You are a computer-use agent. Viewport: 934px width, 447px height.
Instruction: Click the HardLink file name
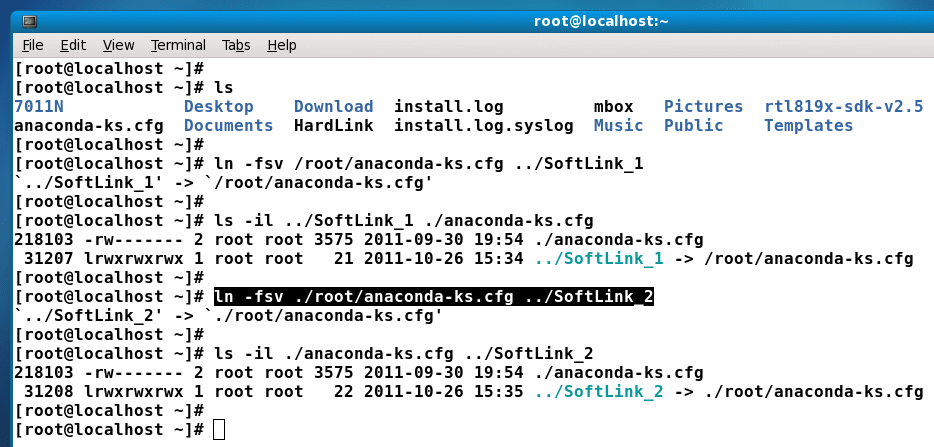pos(334,126)
